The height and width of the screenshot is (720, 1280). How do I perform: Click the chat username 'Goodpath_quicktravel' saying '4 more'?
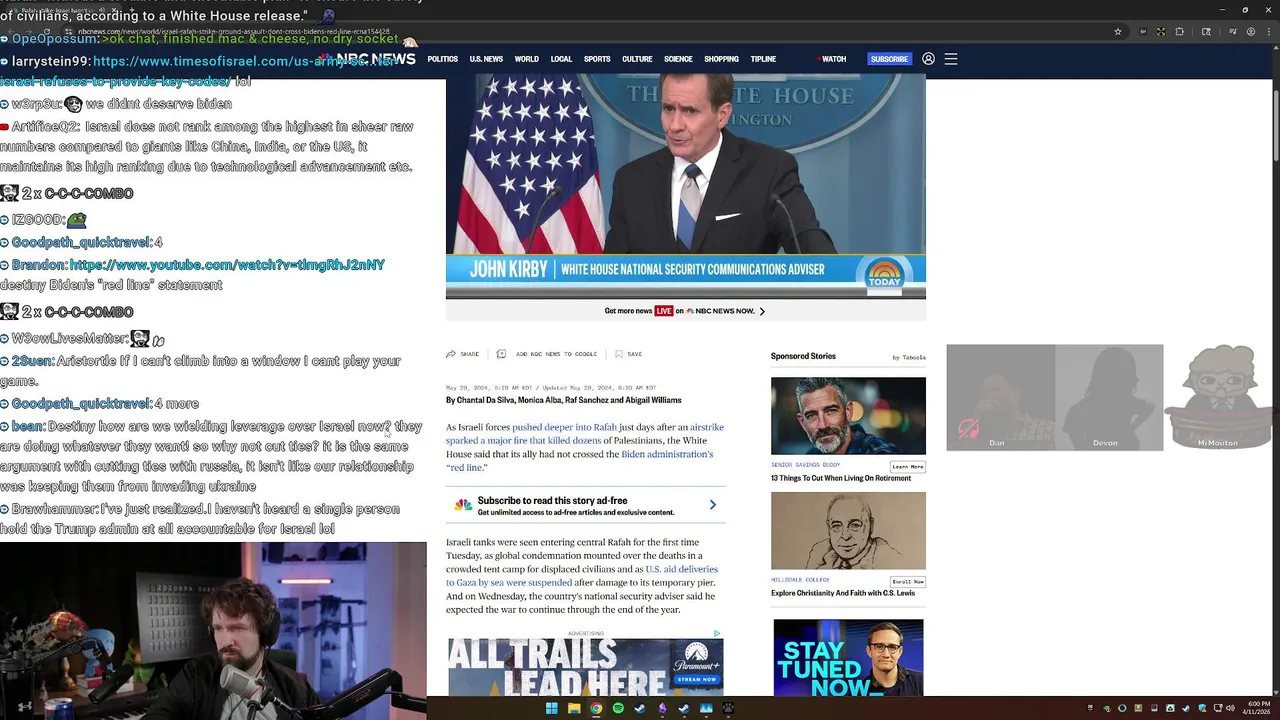point(81,404)
